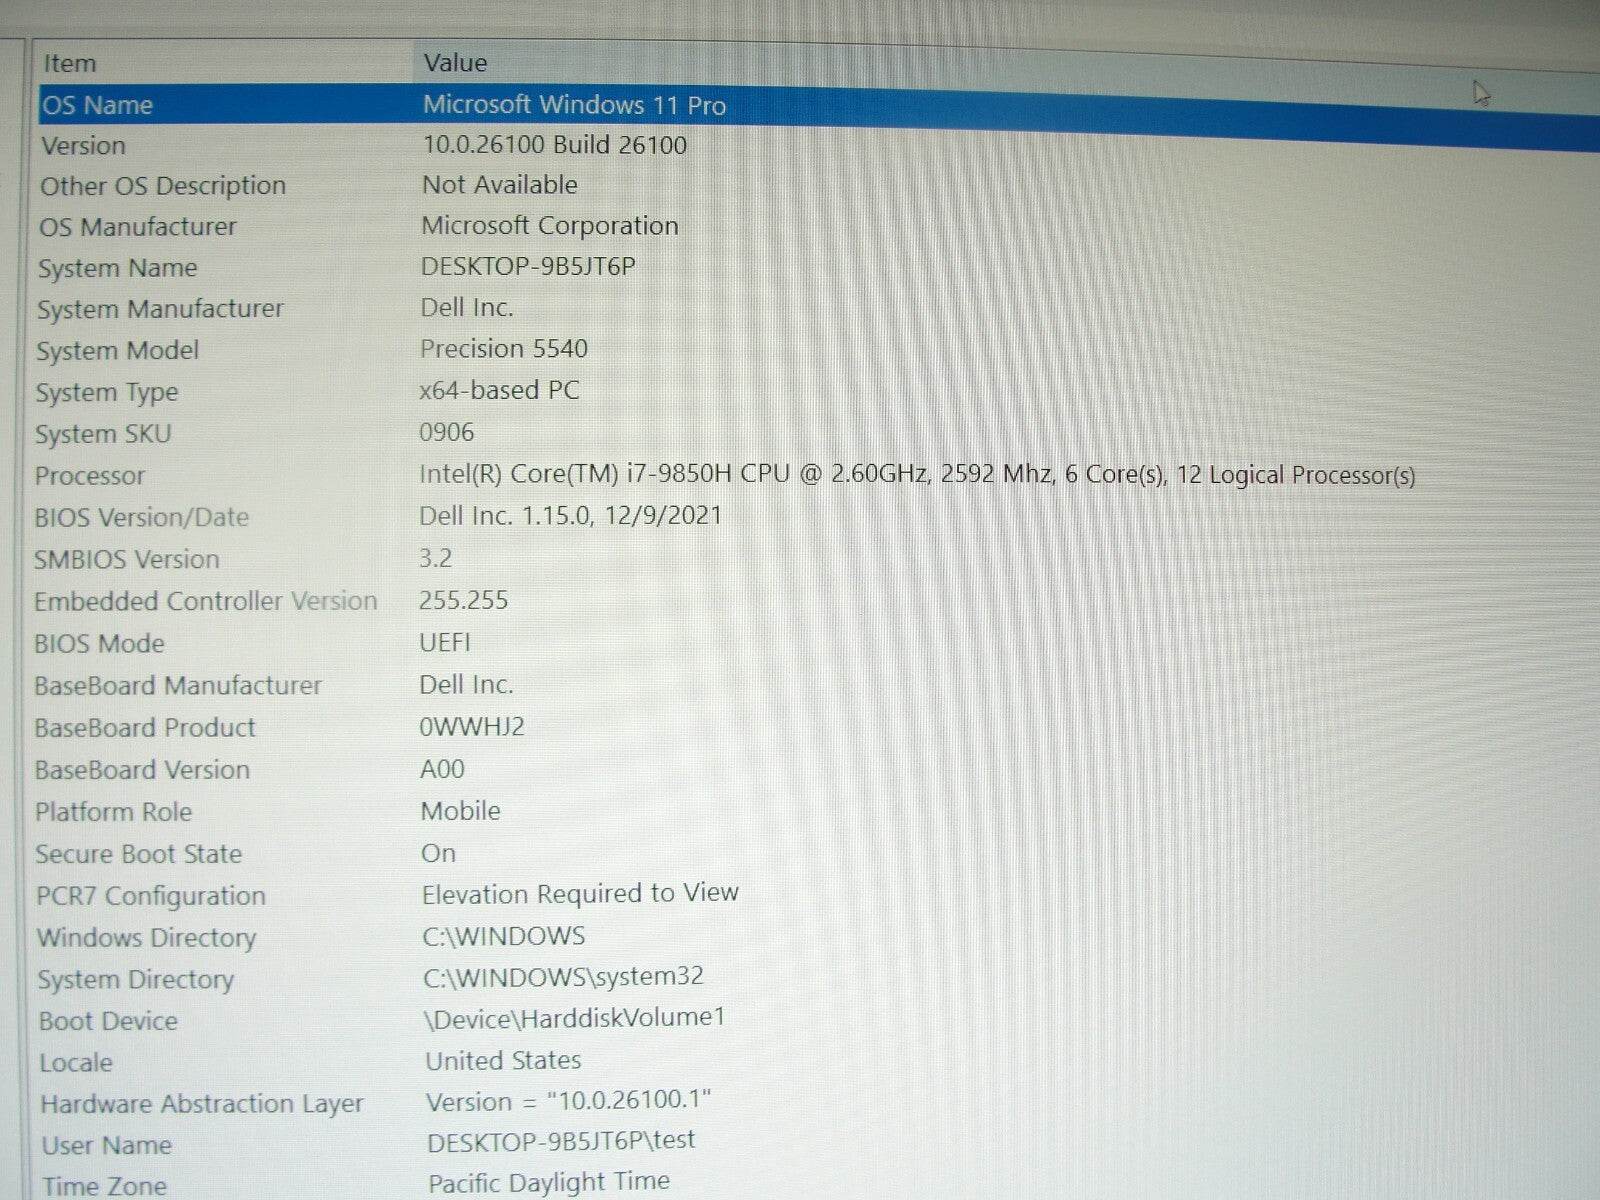Select the Hardware Abstraction Layer row

coord(202,1104)
